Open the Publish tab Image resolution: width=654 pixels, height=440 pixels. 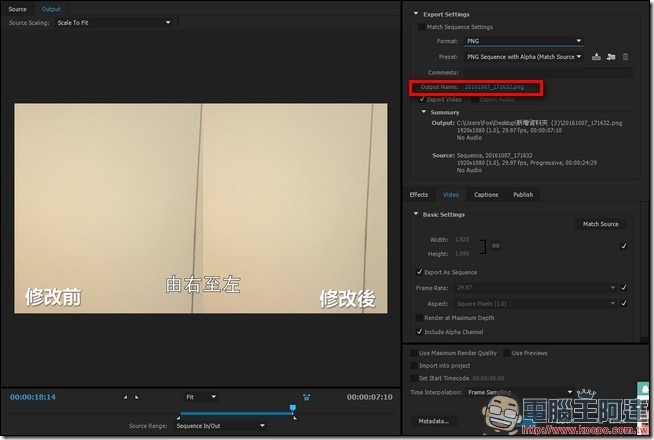click(x=523, y=195)
